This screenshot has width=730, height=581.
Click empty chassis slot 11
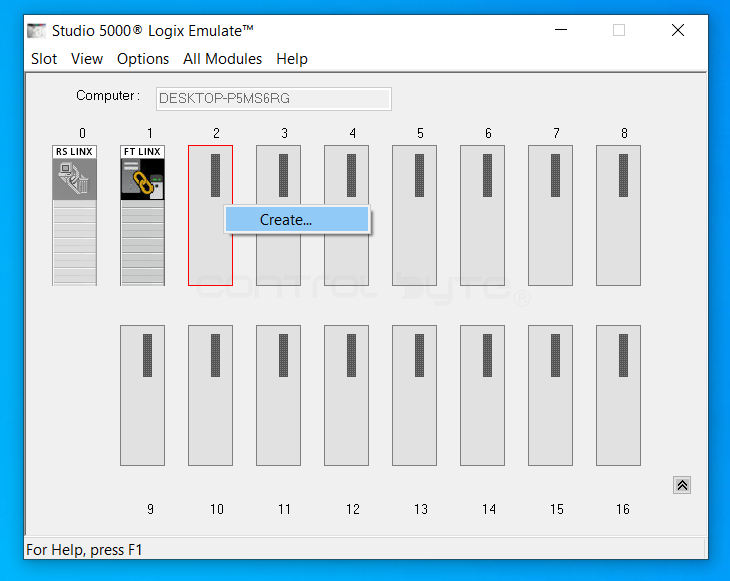(x=278, y=395)
